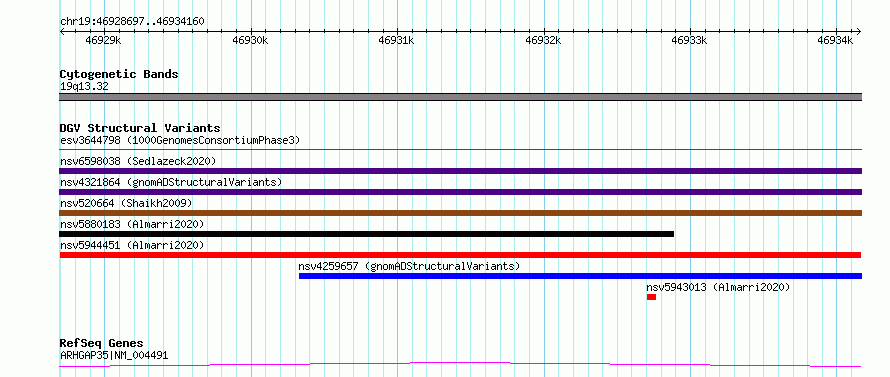
Task: Open the nsv520664 (Shaikh2009) label
Action: pos(126,203)
